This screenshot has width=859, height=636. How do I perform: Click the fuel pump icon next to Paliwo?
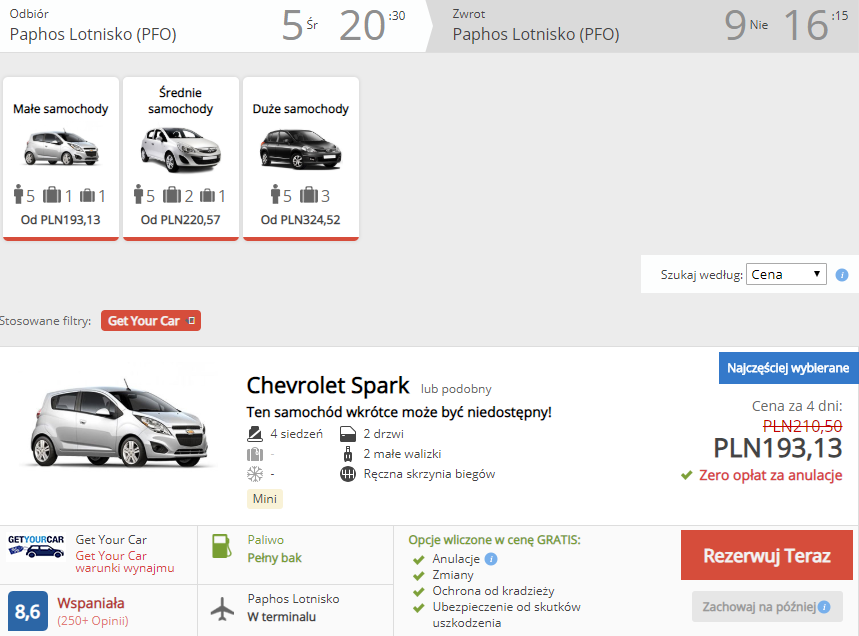click(221, 546)
